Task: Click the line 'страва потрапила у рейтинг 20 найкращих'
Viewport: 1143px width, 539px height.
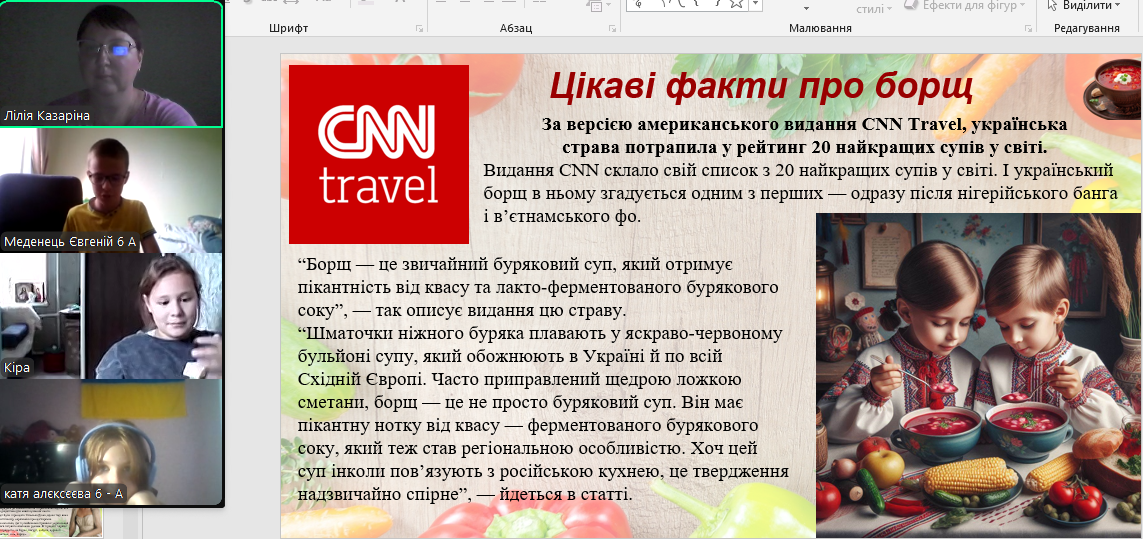Action: pos(804,147)
